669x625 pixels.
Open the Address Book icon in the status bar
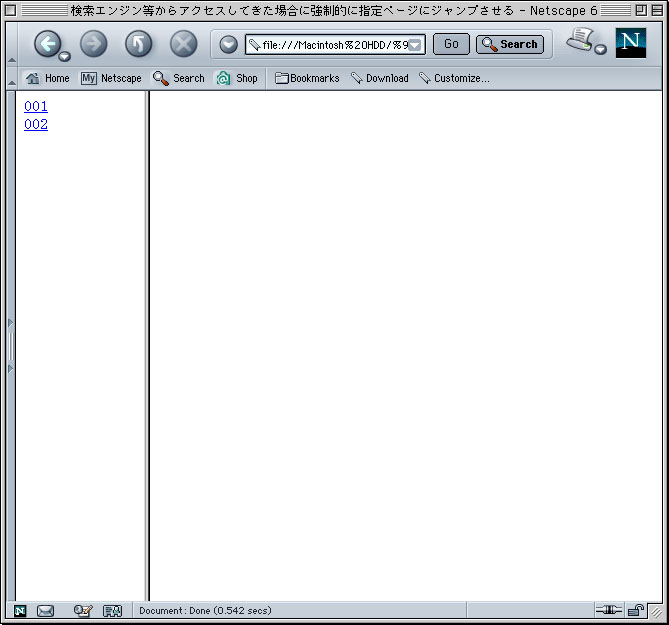pyautogui.click(x=113, y=611)
